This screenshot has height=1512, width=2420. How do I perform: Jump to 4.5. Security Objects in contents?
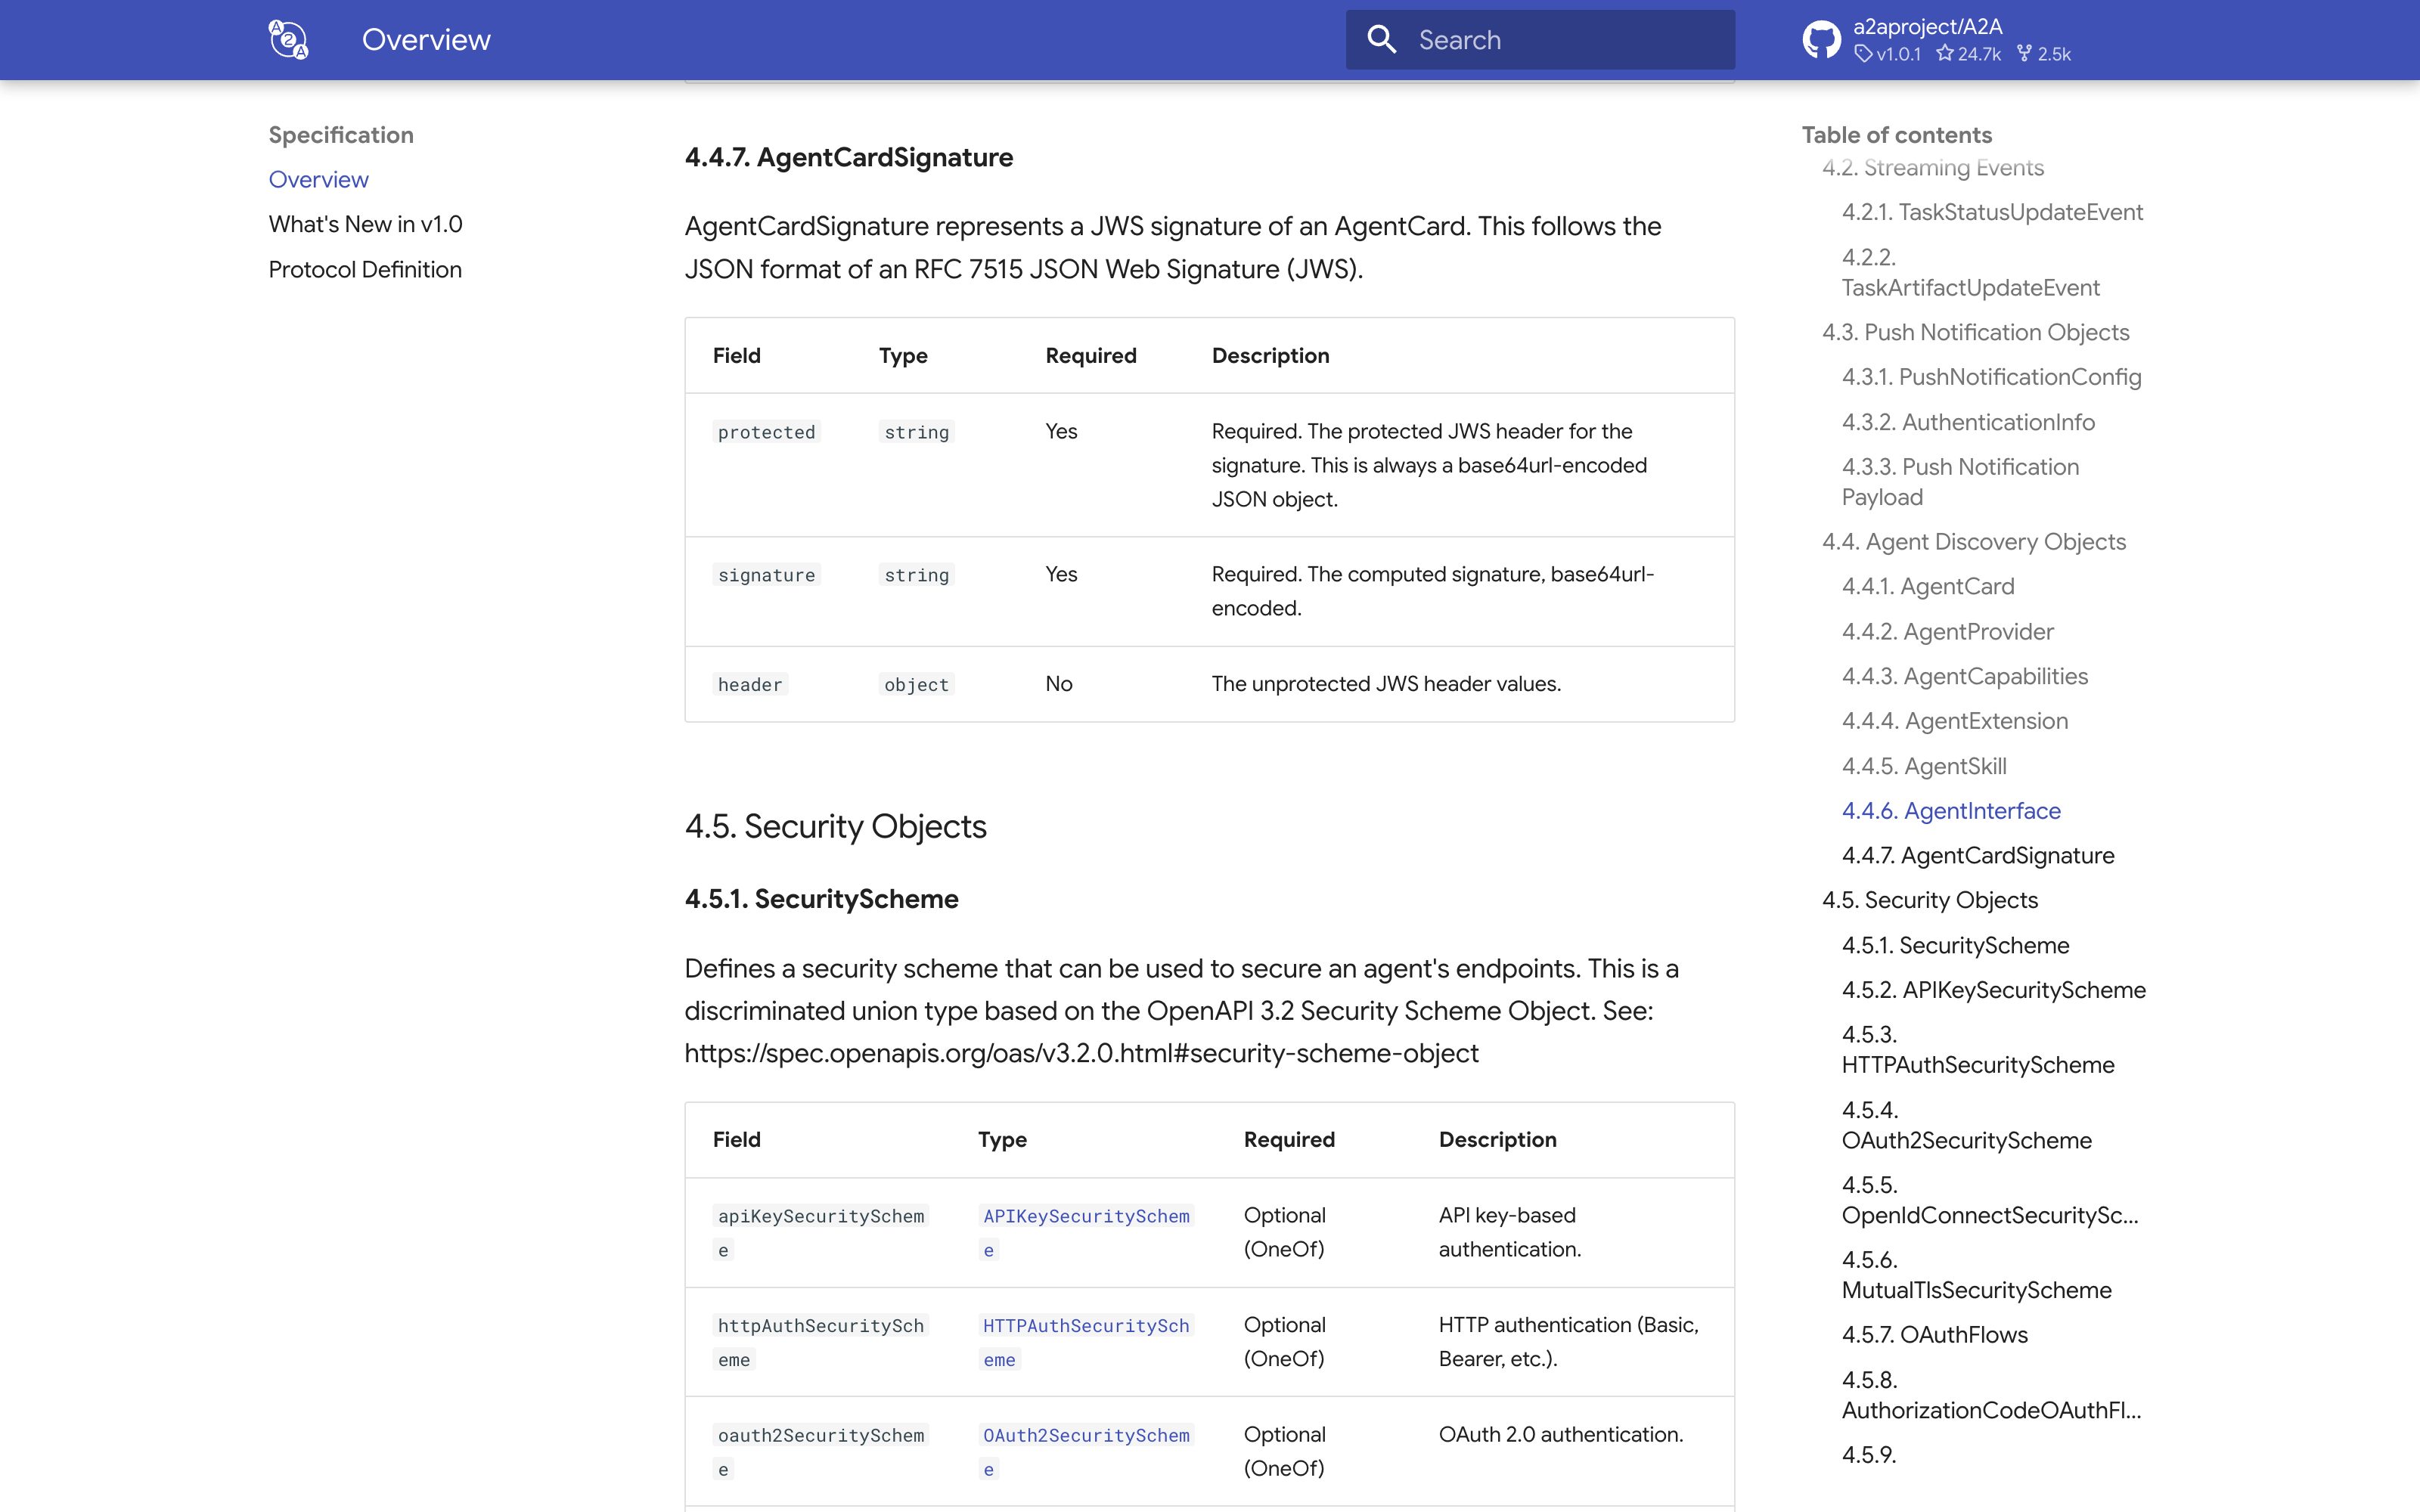tap(1930, 900)
